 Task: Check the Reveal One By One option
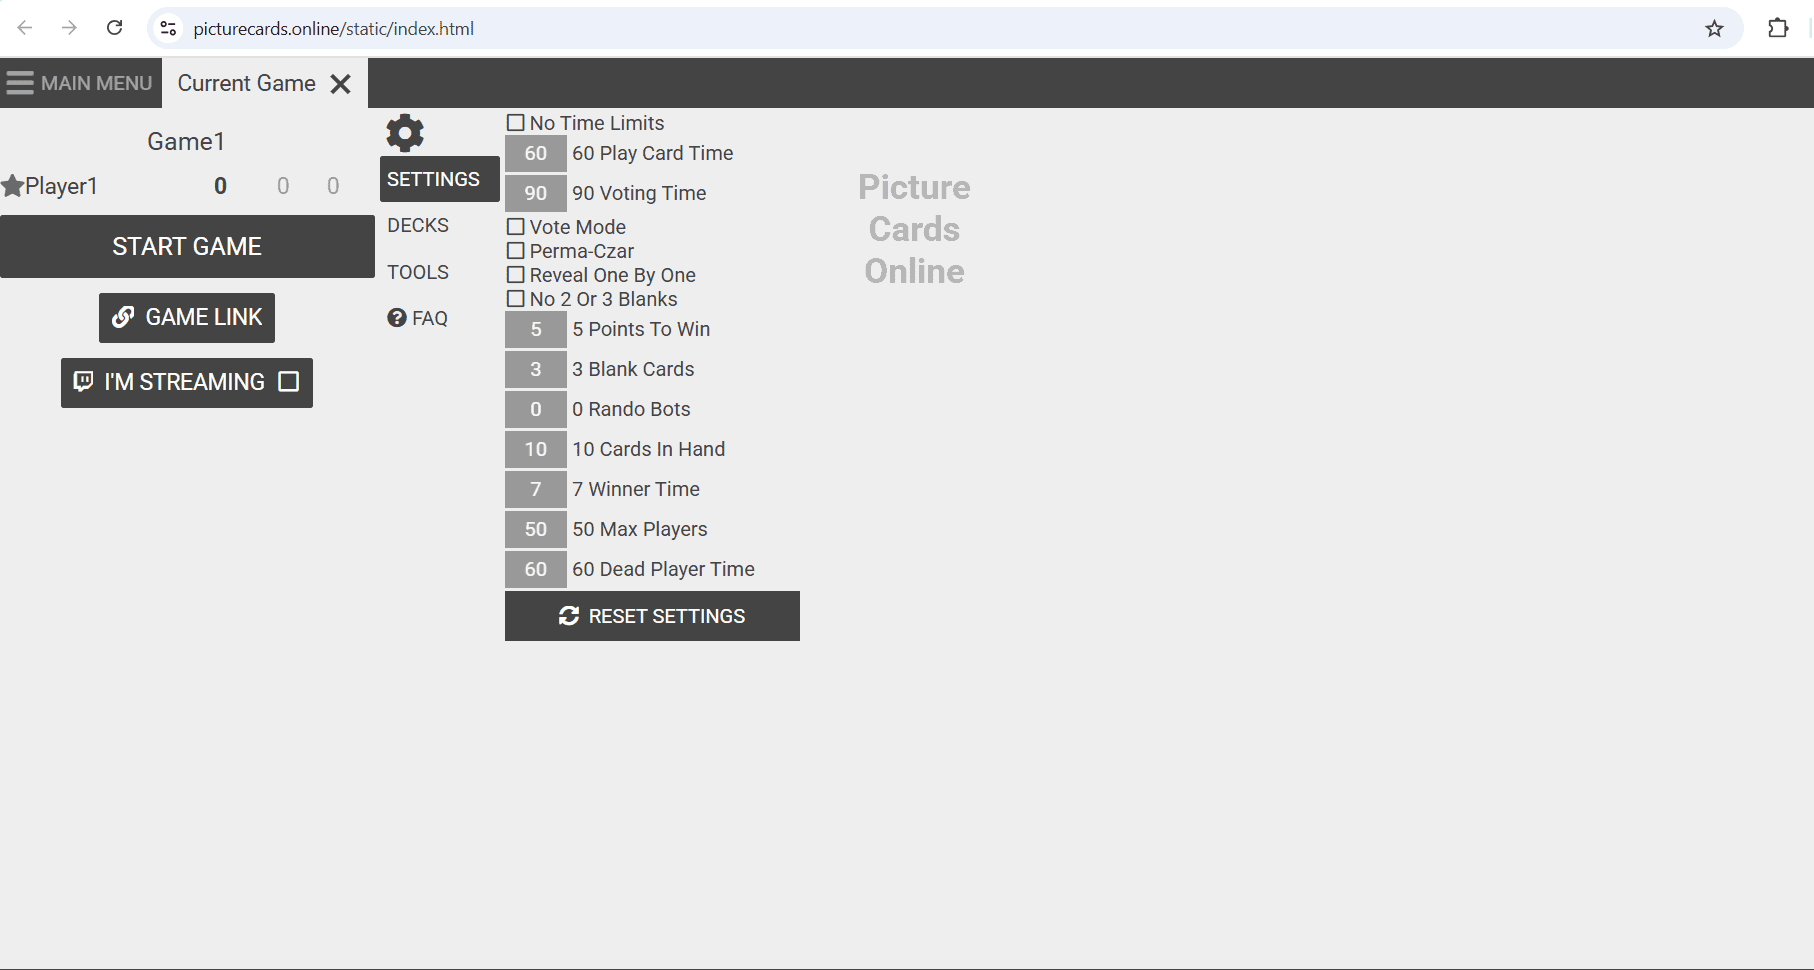(x=516, y=275)
